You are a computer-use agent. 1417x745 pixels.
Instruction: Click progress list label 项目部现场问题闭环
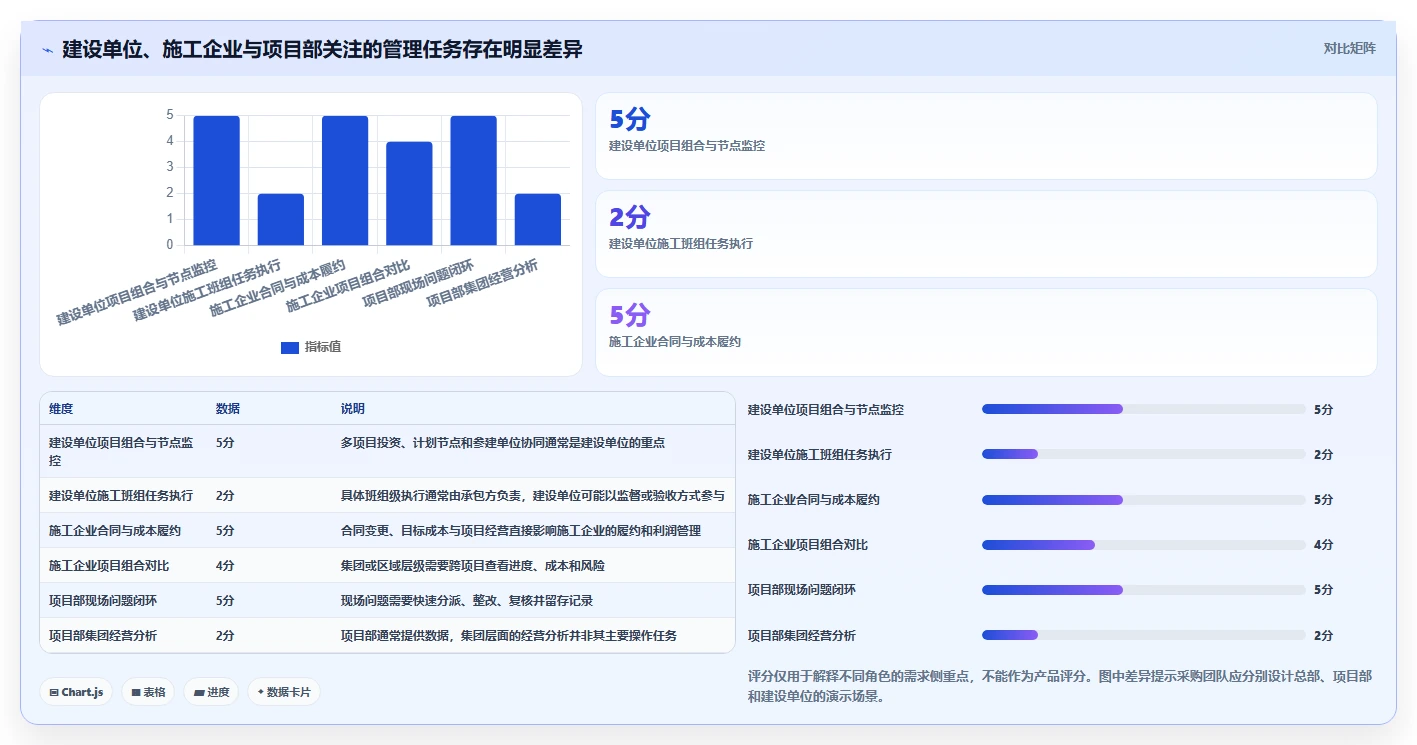(802, 590)
